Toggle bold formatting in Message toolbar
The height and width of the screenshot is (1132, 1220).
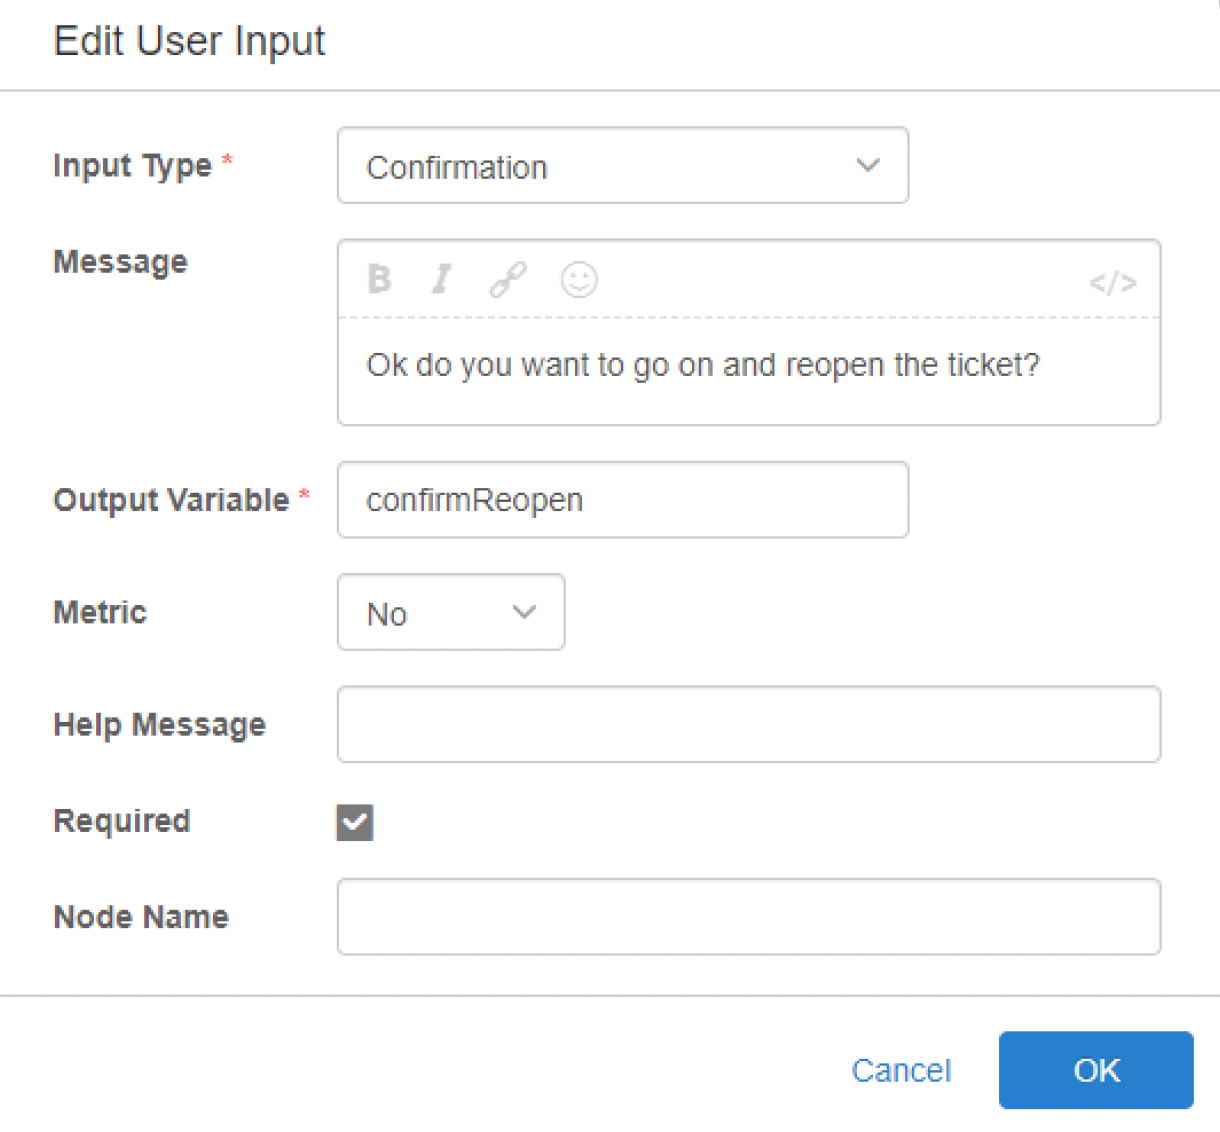coord(379,279)
